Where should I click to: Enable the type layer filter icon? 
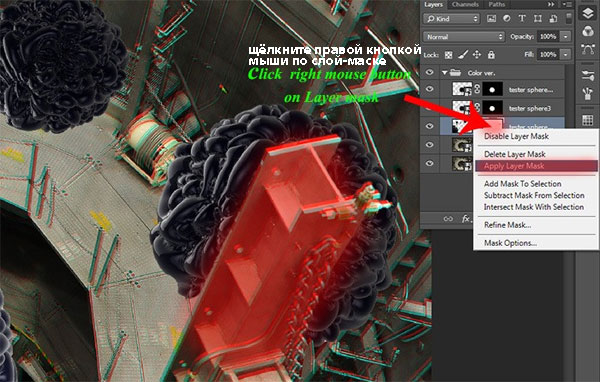pyautogui.click(x=522, y=18)
